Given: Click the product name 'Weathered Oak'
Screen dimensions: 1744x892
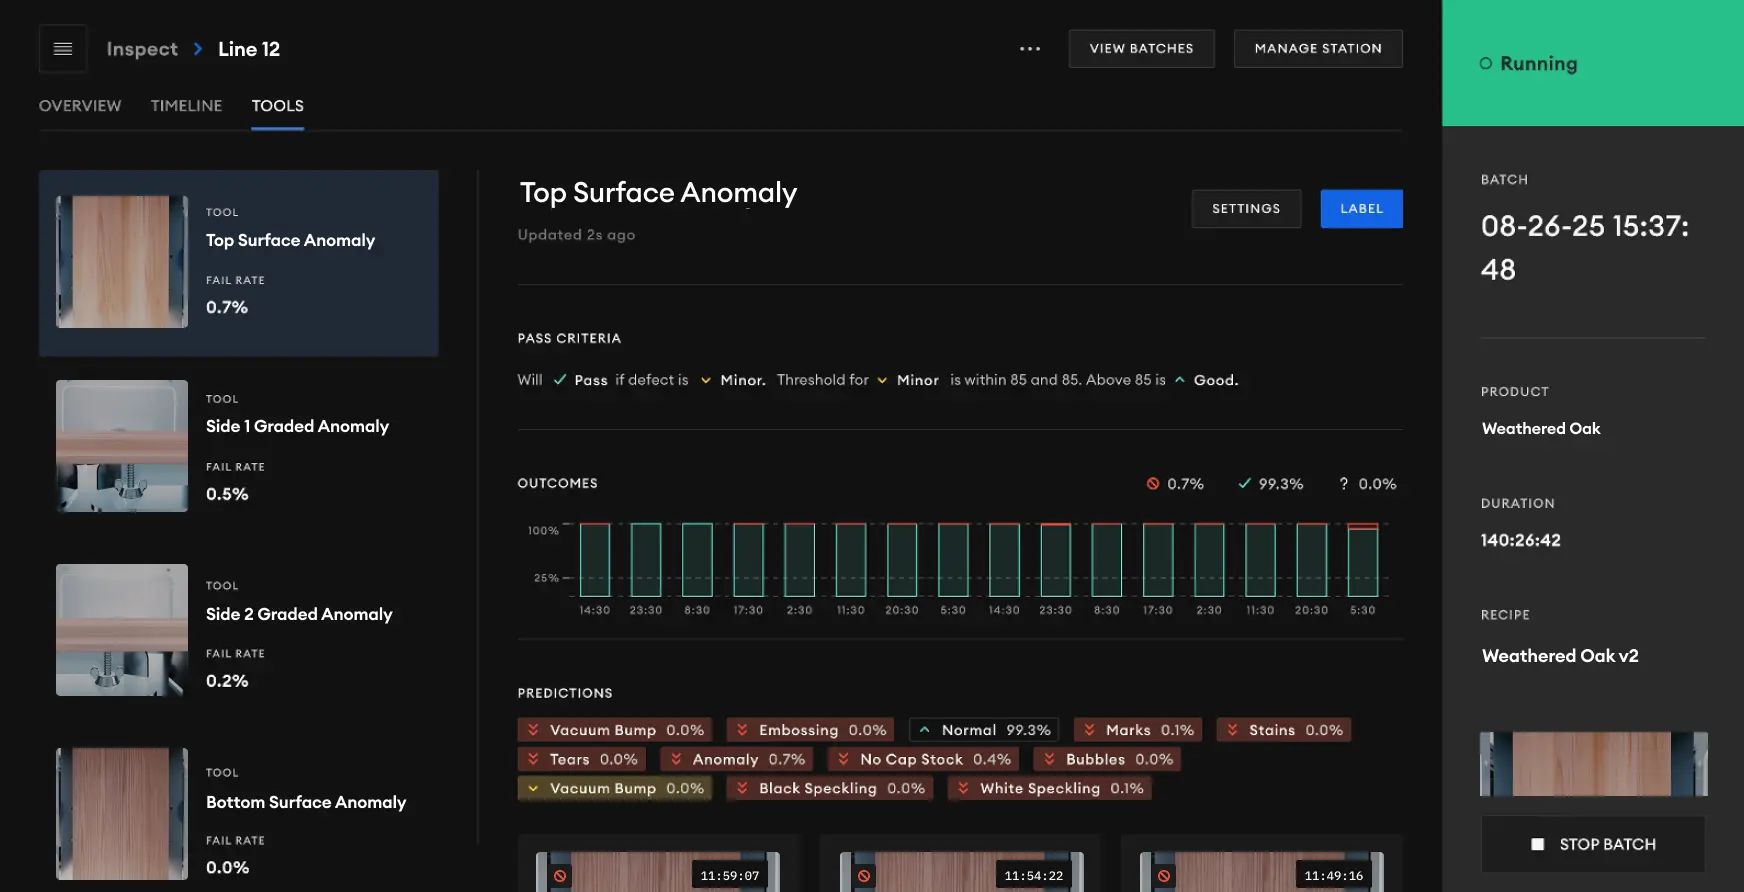Looking at the screenshot, I should tap(1541, 429).
